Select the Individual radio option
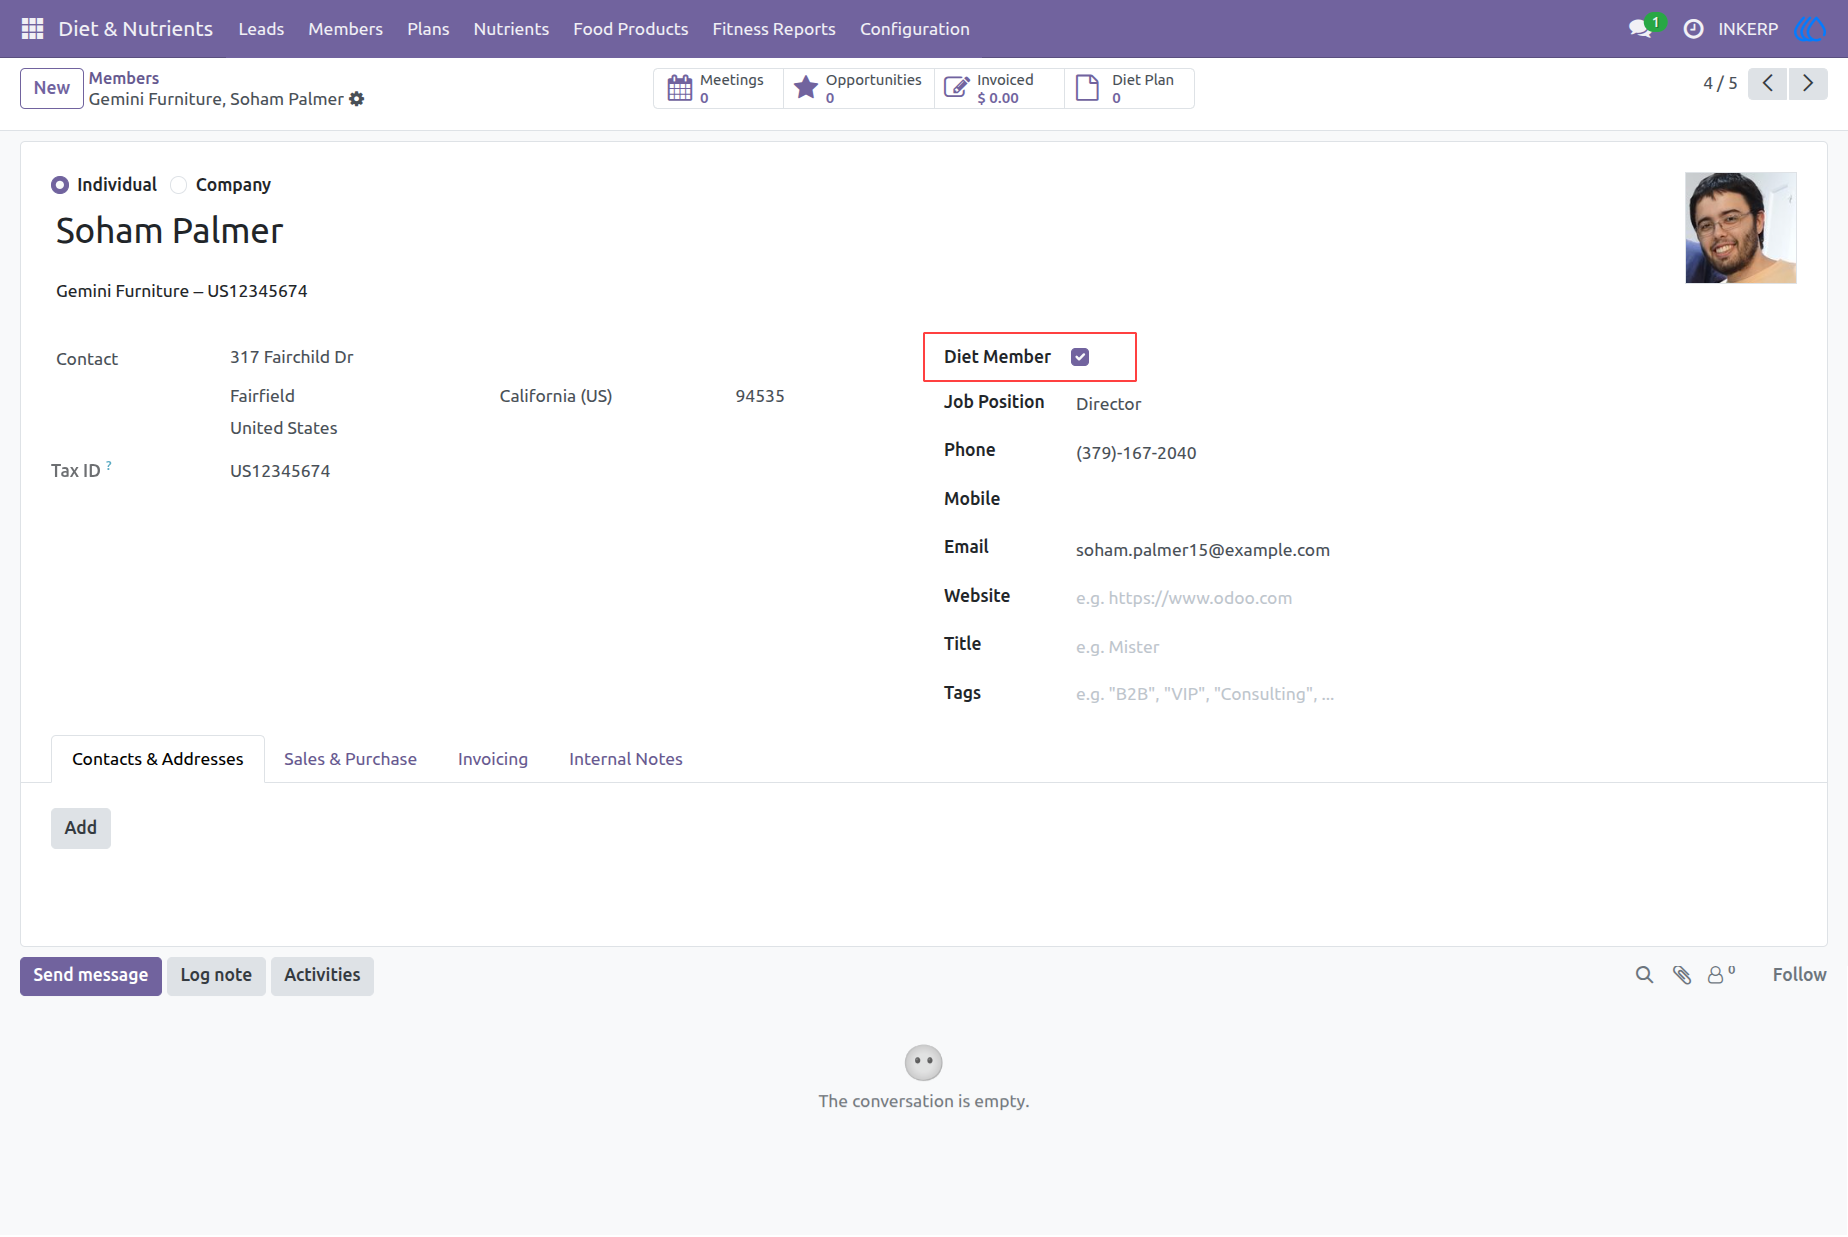 pos(60,185)
